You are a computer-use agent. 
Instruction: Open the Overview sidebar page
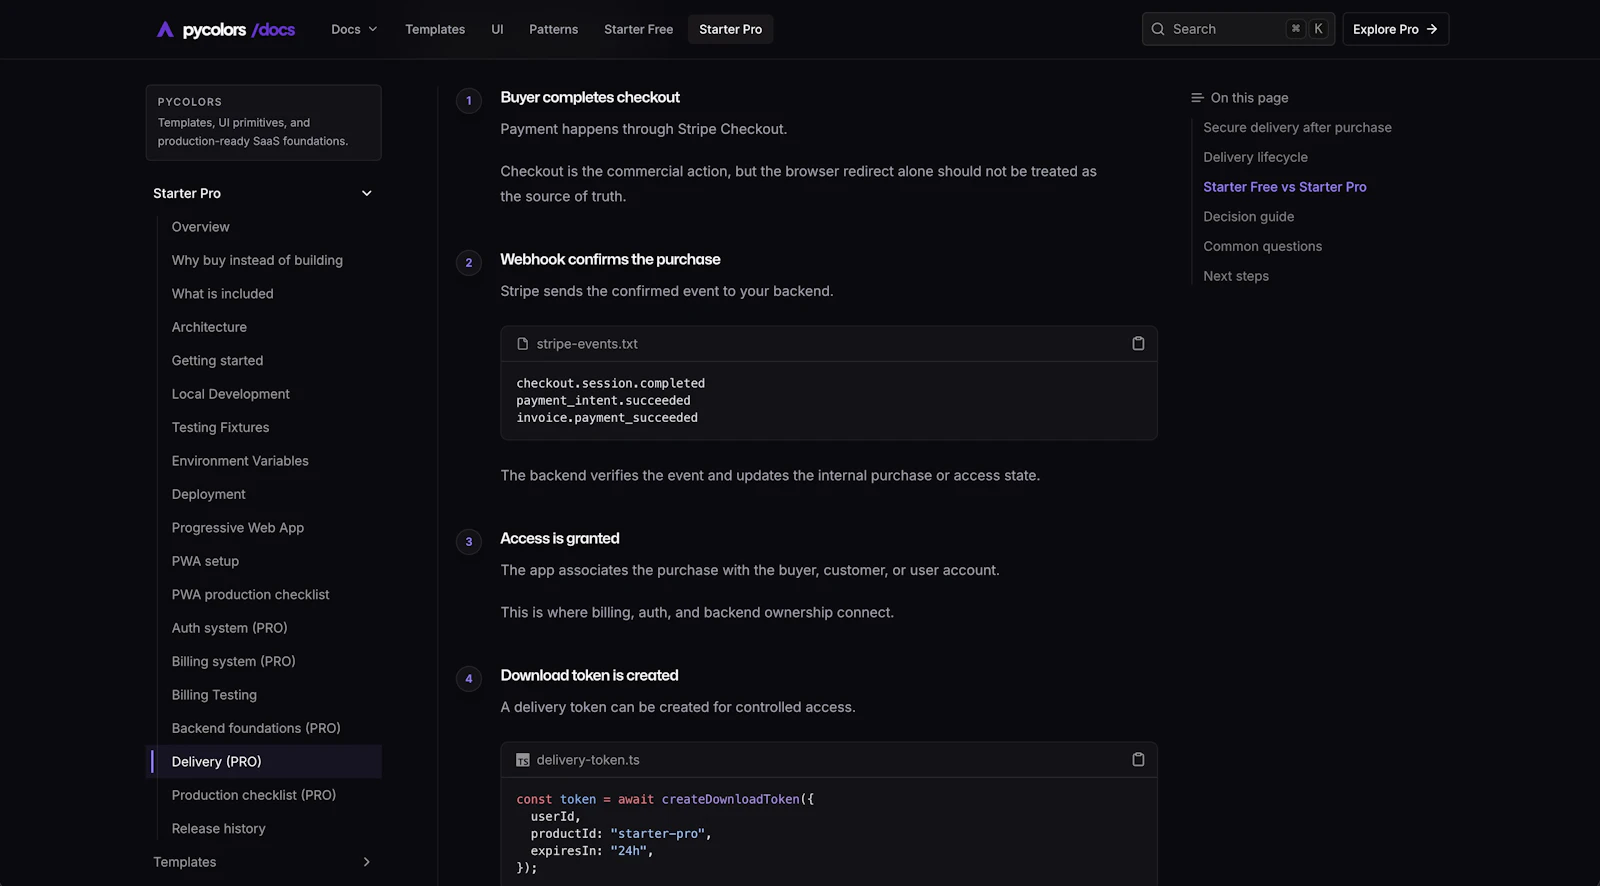pos(200,227)
